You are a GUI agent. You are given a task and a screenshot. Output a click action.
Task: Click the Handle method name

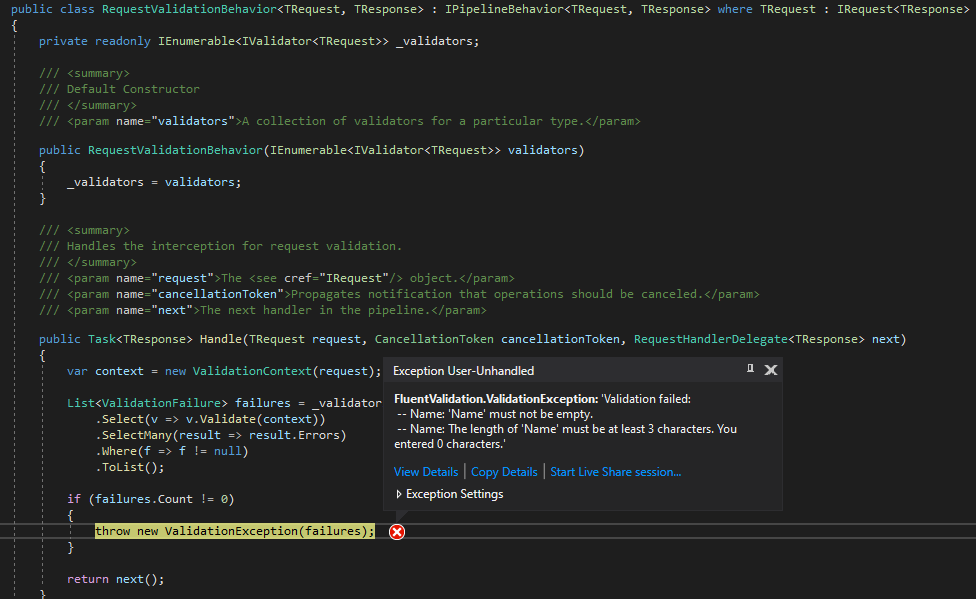point(220,339)
